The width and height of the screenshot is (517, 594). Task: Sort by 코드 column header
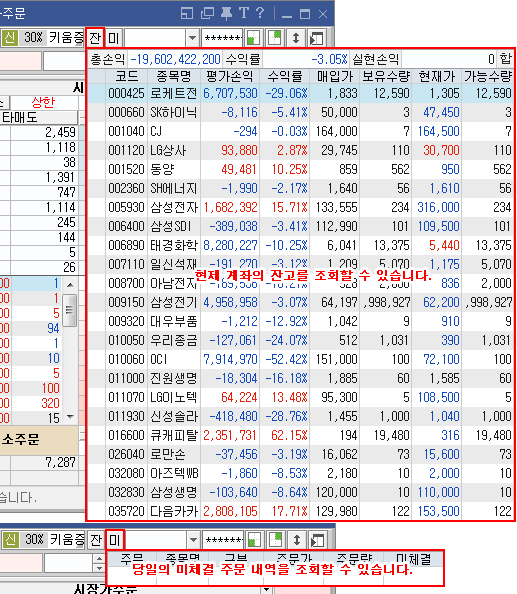pyautogui.click(x=126, y=77)
